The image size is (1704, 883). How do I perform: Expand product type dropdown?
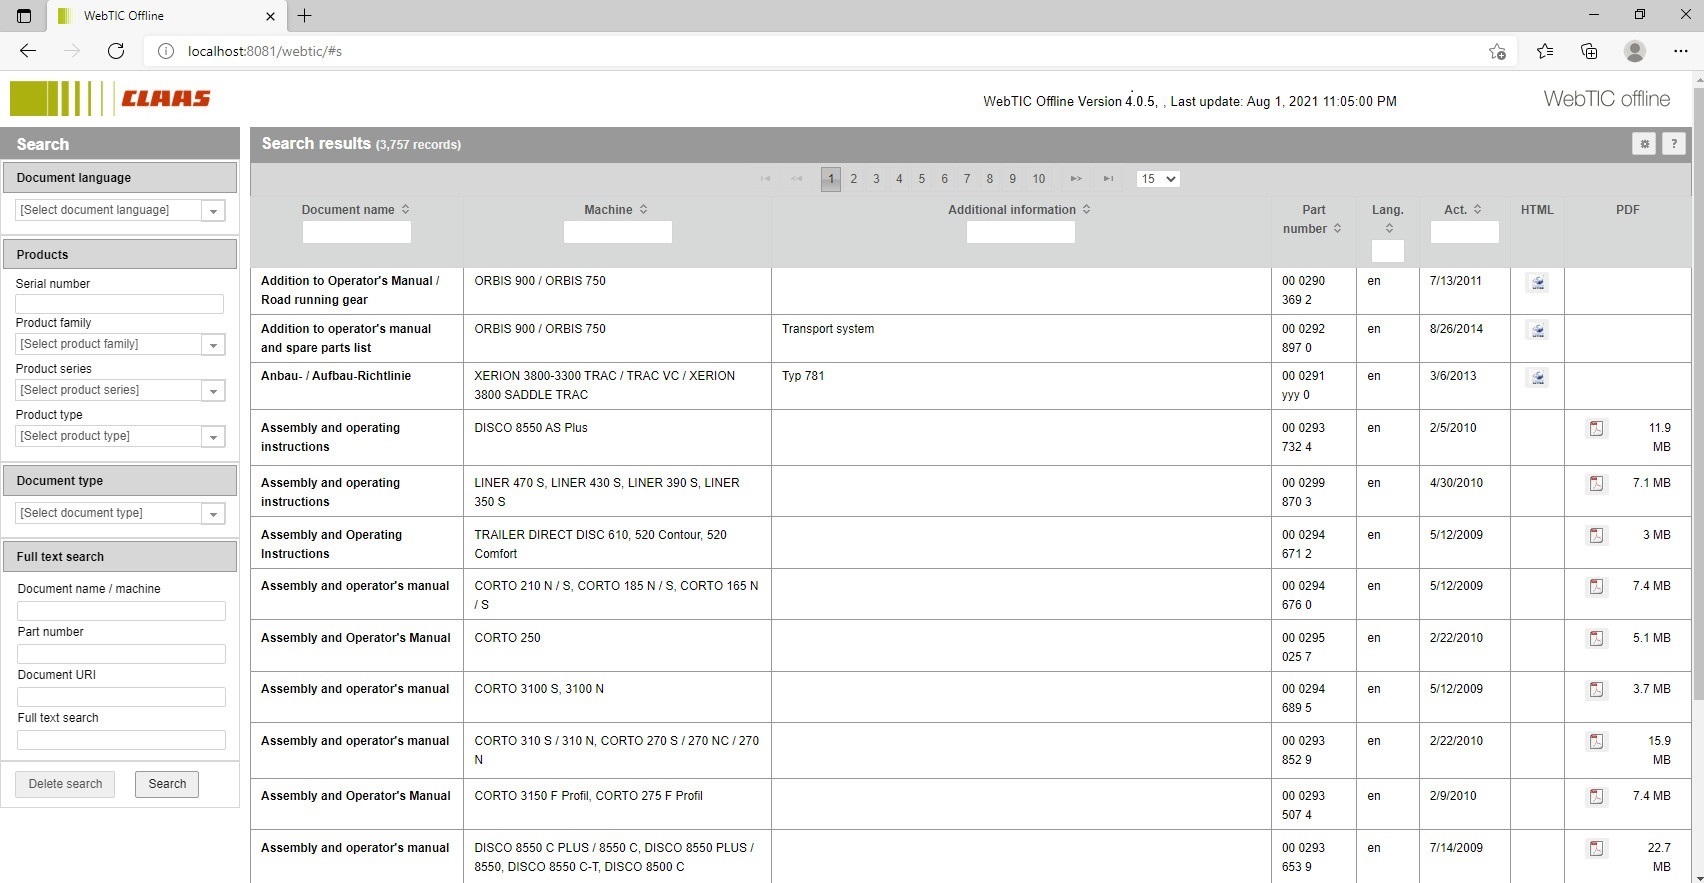[x=213, y=437]
